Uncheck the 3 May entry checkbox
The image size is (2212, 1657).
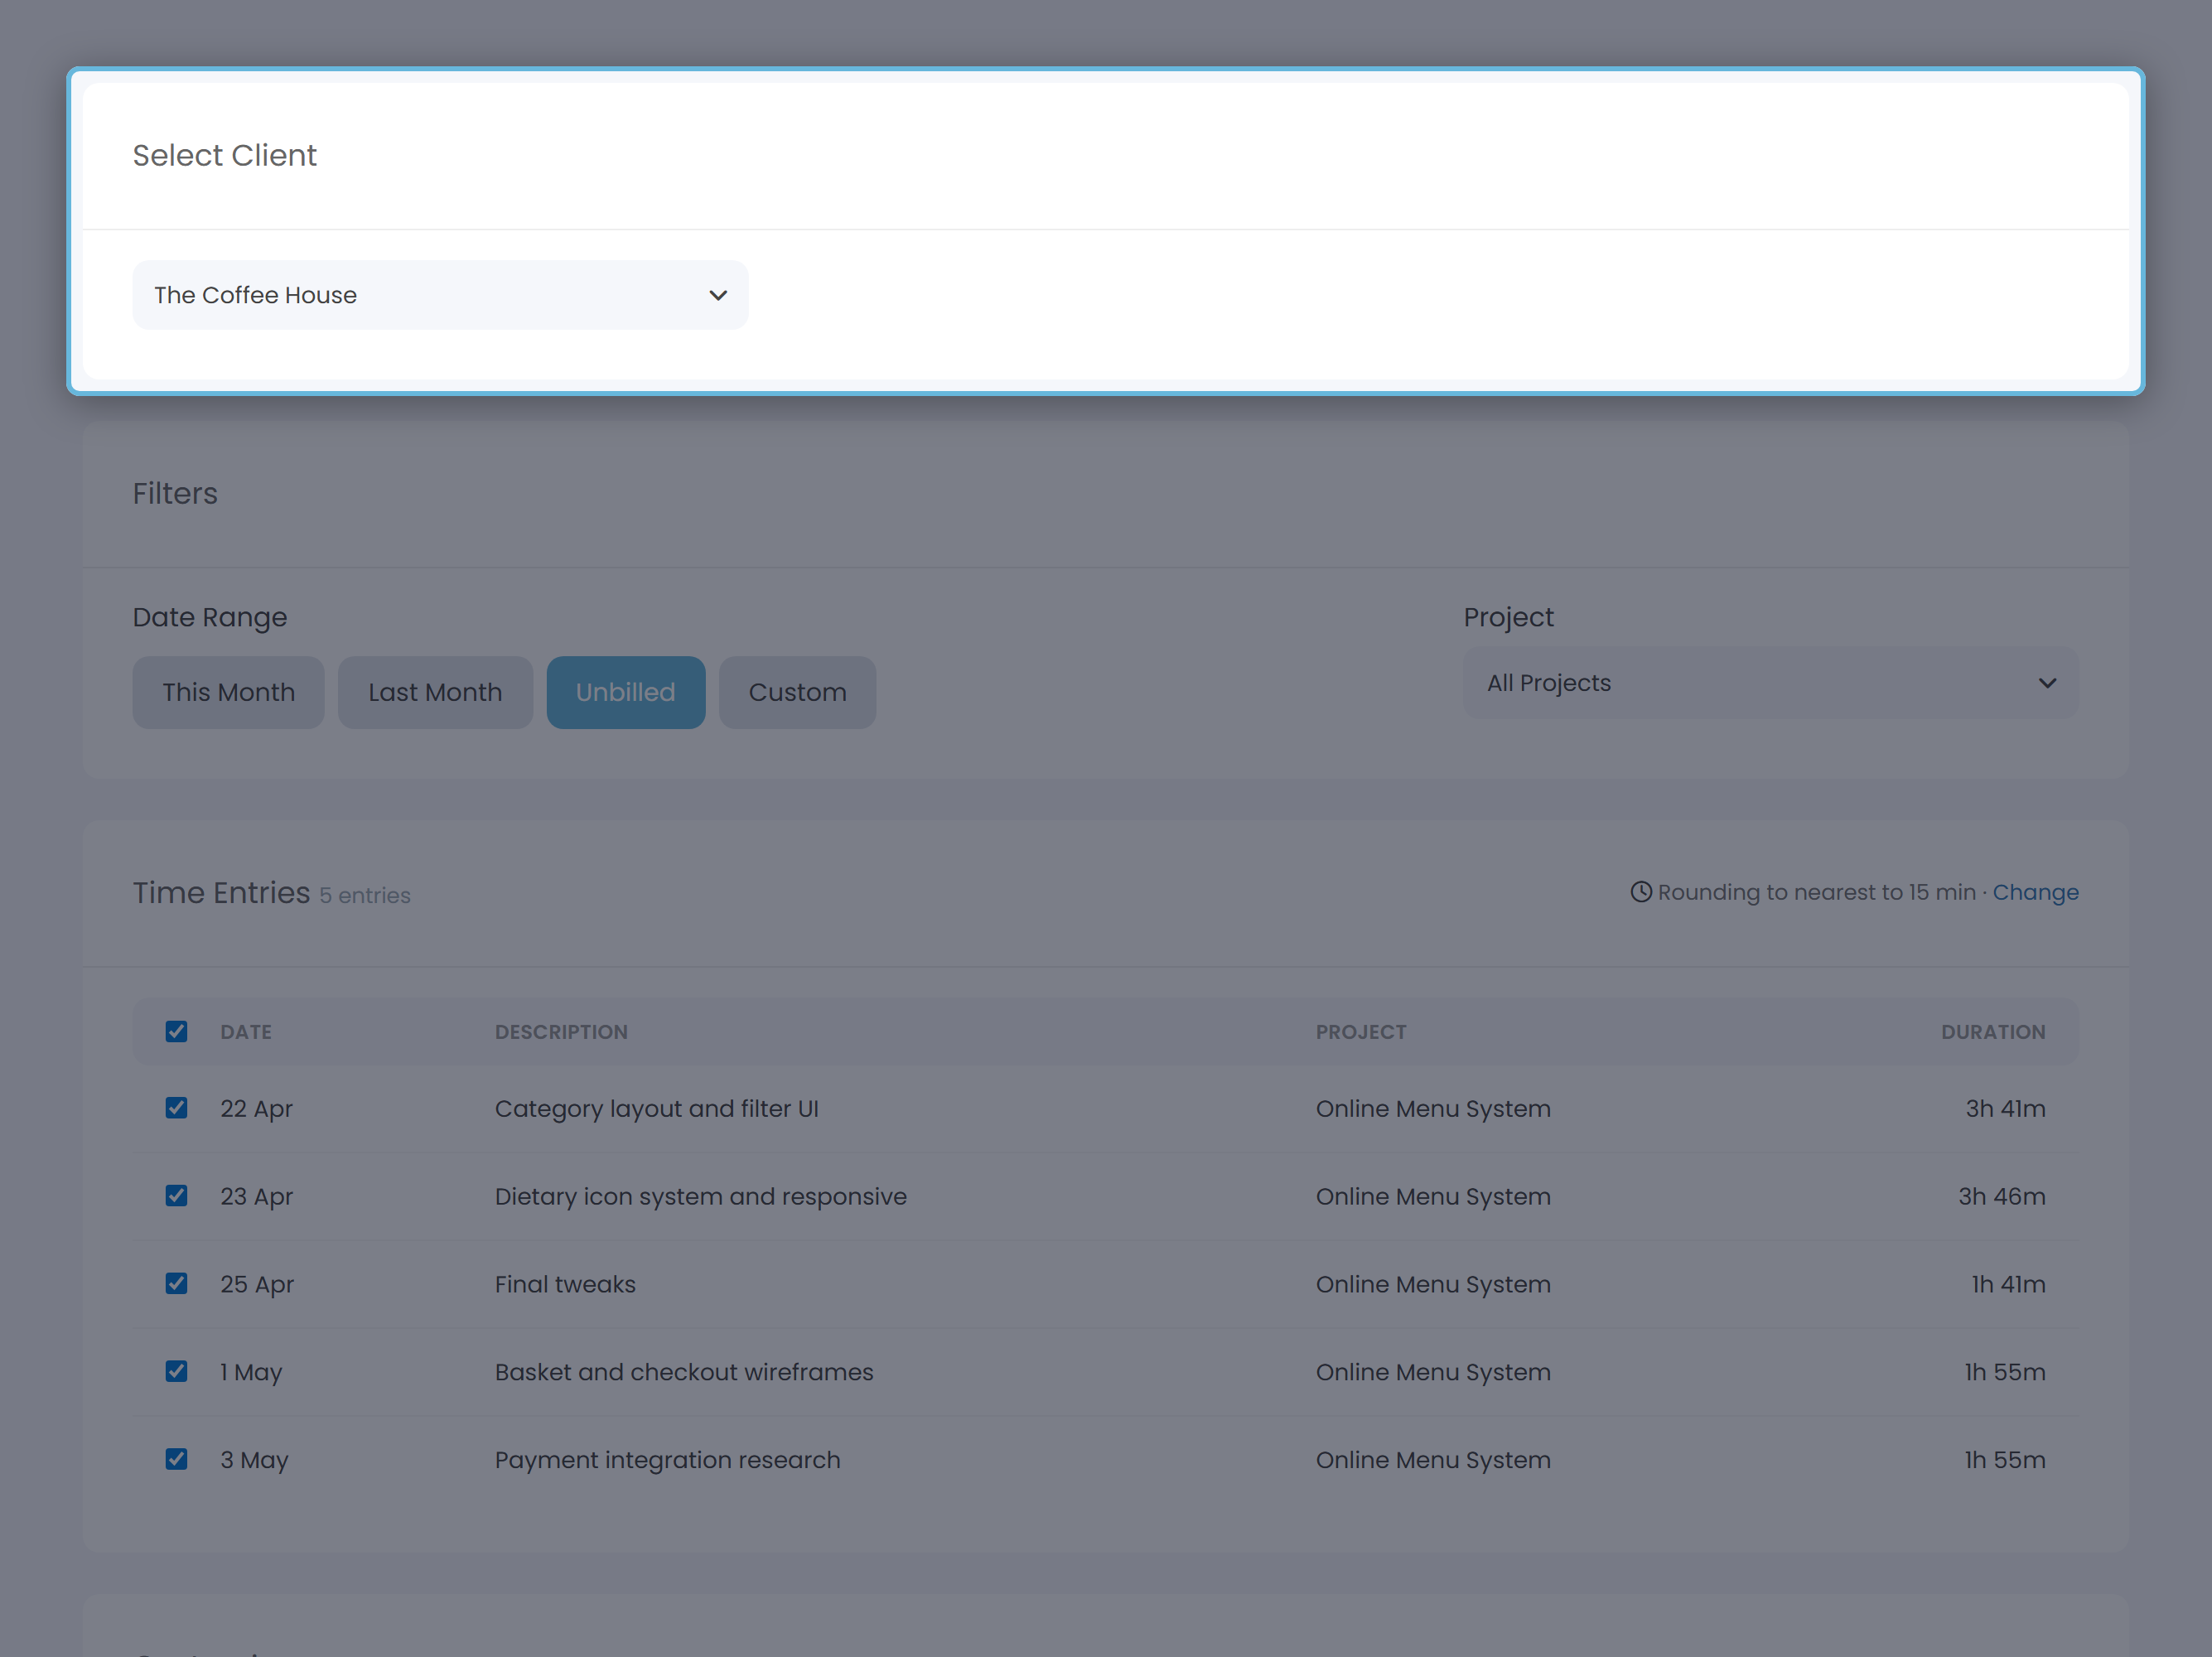click(176, 1459)
